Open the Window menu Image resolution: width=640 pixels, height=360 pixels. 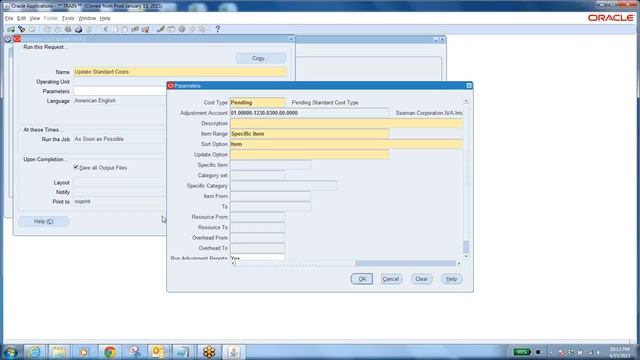tap(87, 18)
